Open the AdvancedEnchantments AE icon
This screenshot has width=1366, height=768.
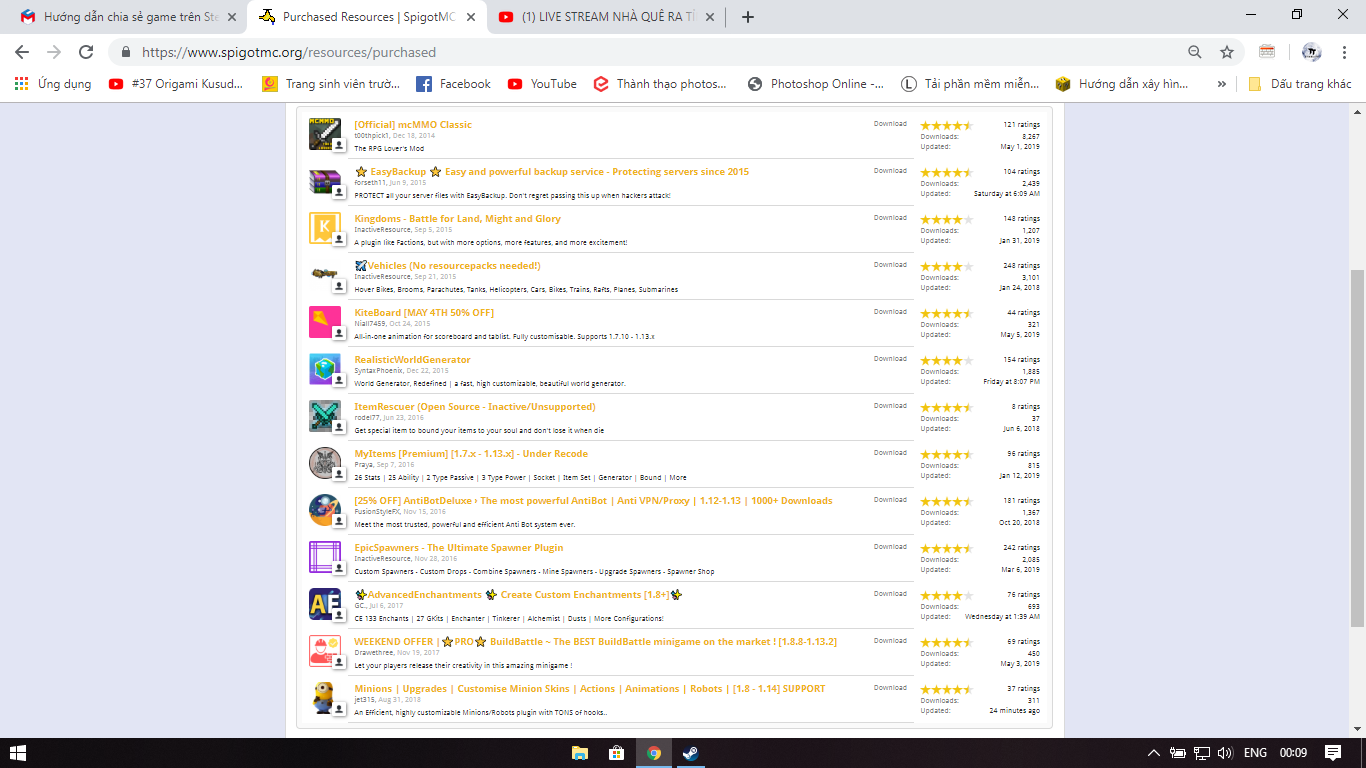click(x=325, y=603)
